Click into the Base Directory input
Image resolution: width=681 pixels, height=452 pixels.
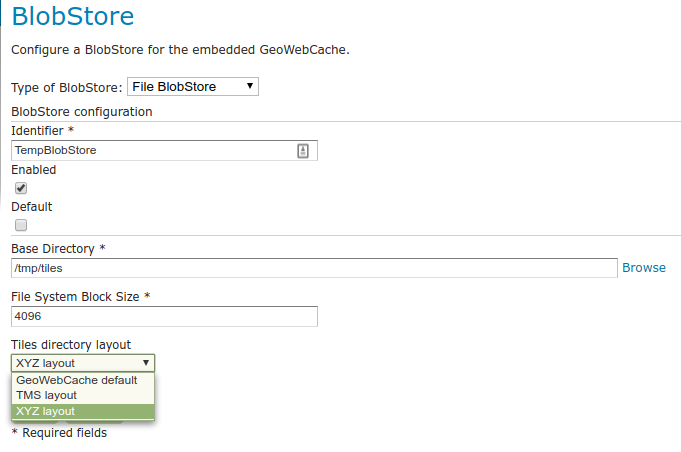314,268
